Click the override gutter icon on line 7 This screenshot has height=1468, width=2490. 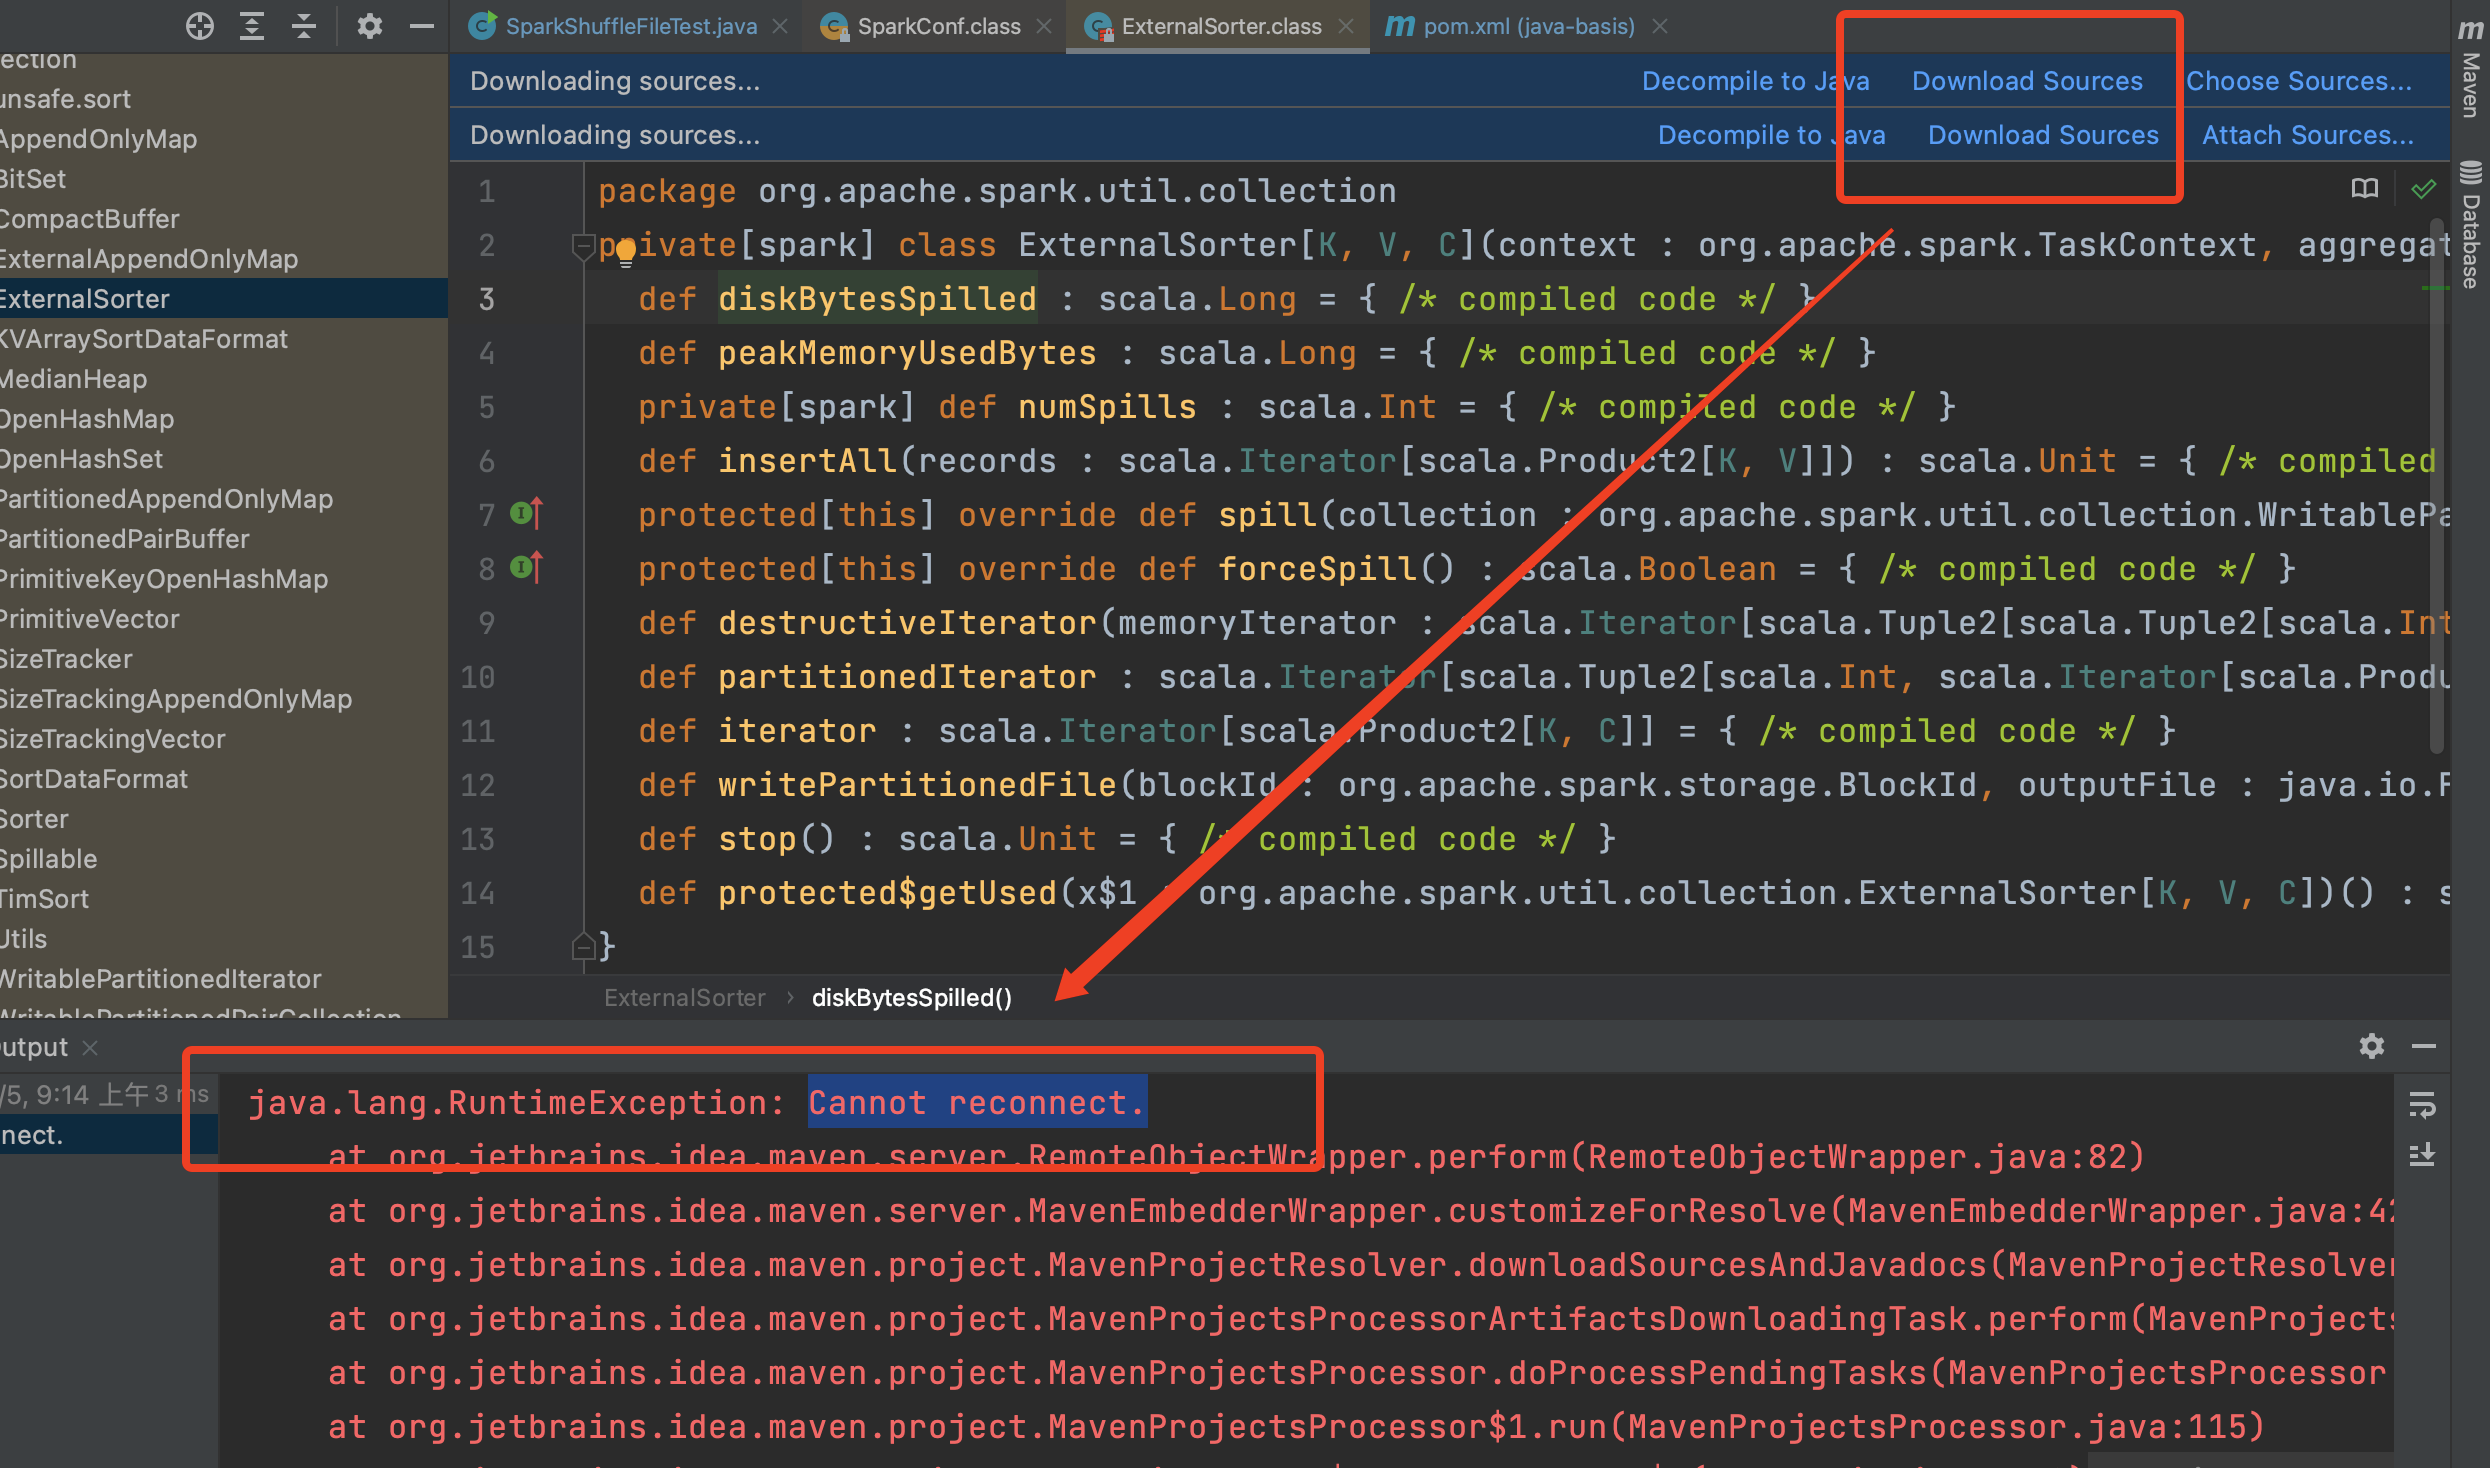pos(526,514)
